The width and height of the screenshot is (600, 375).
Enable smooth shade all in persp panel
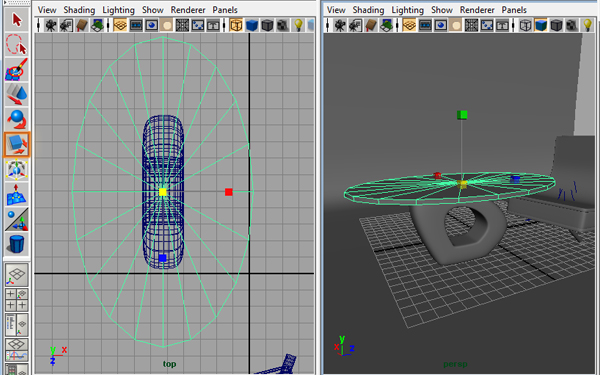(541, 26)
